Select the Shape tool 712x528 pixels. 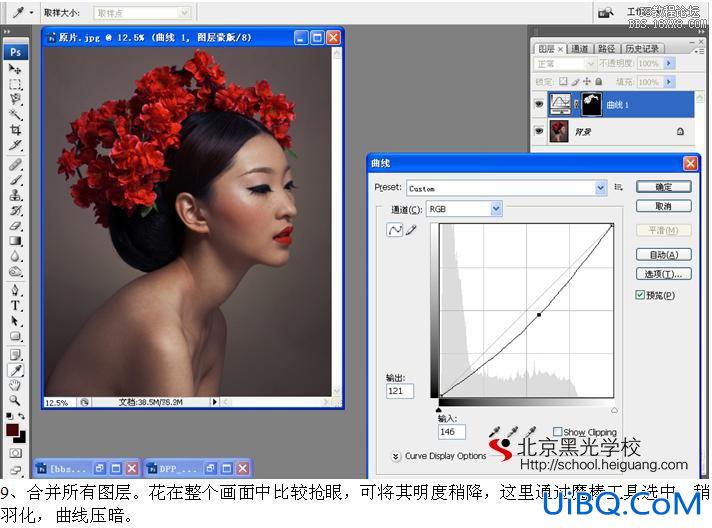[x=15, y=336]
